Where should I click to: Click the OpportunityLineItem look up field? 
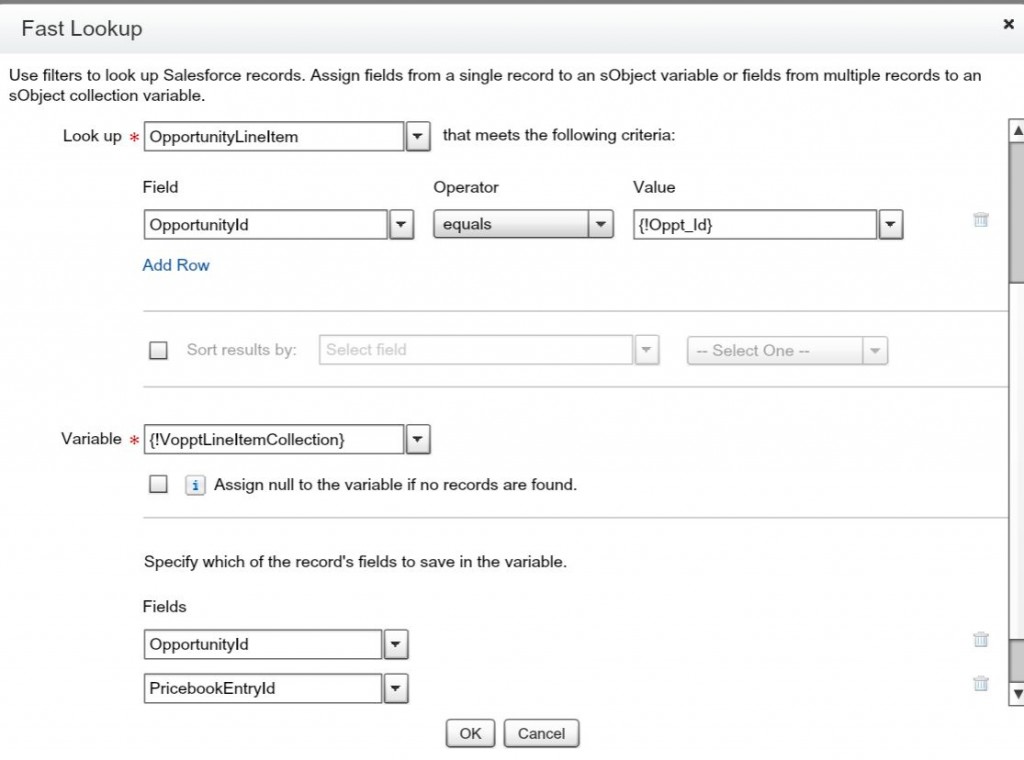273,137
